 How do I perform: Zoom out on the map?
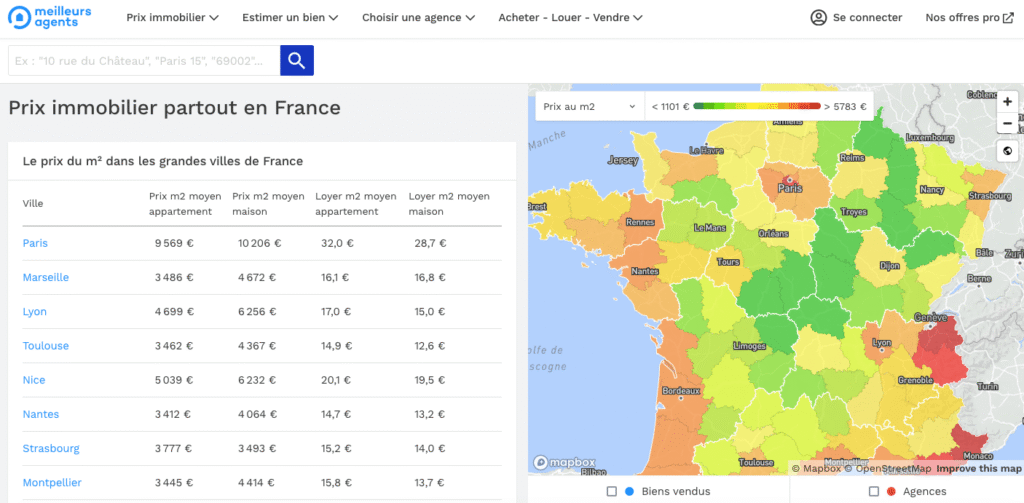click(x=1007, y=124)
